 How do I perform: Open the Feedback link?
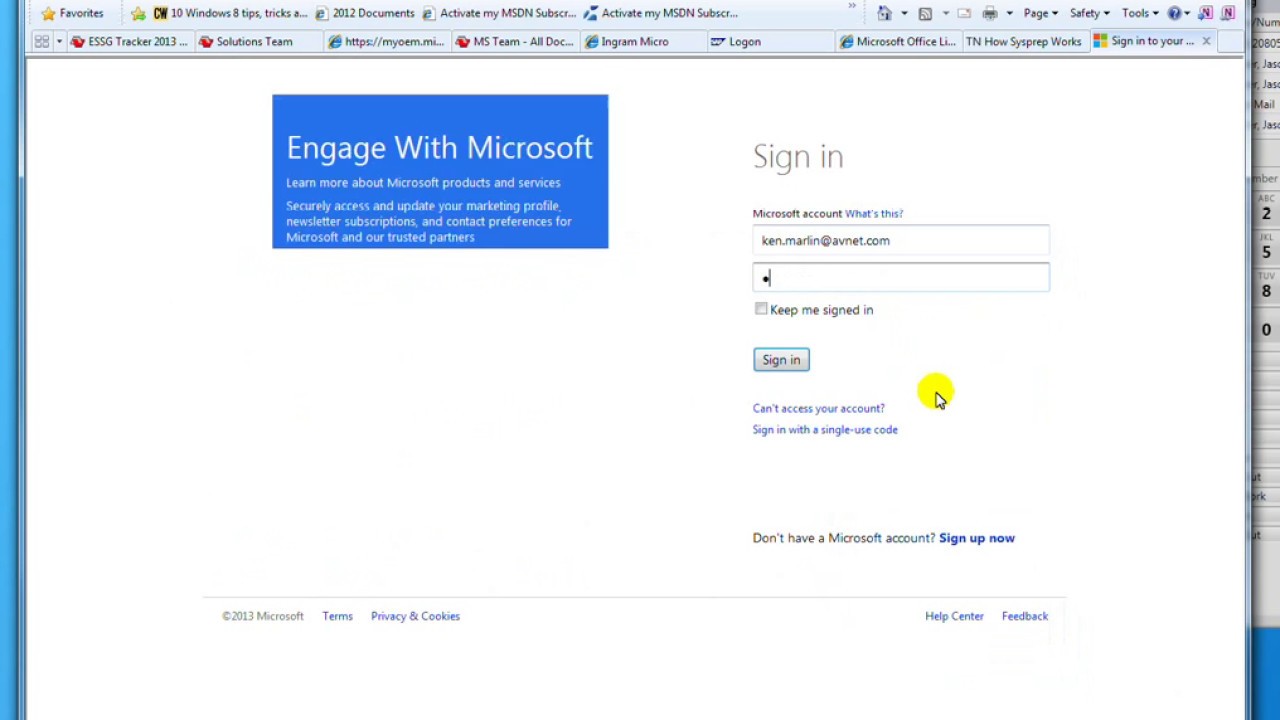pyautogui.click(x=1025, y=616)
